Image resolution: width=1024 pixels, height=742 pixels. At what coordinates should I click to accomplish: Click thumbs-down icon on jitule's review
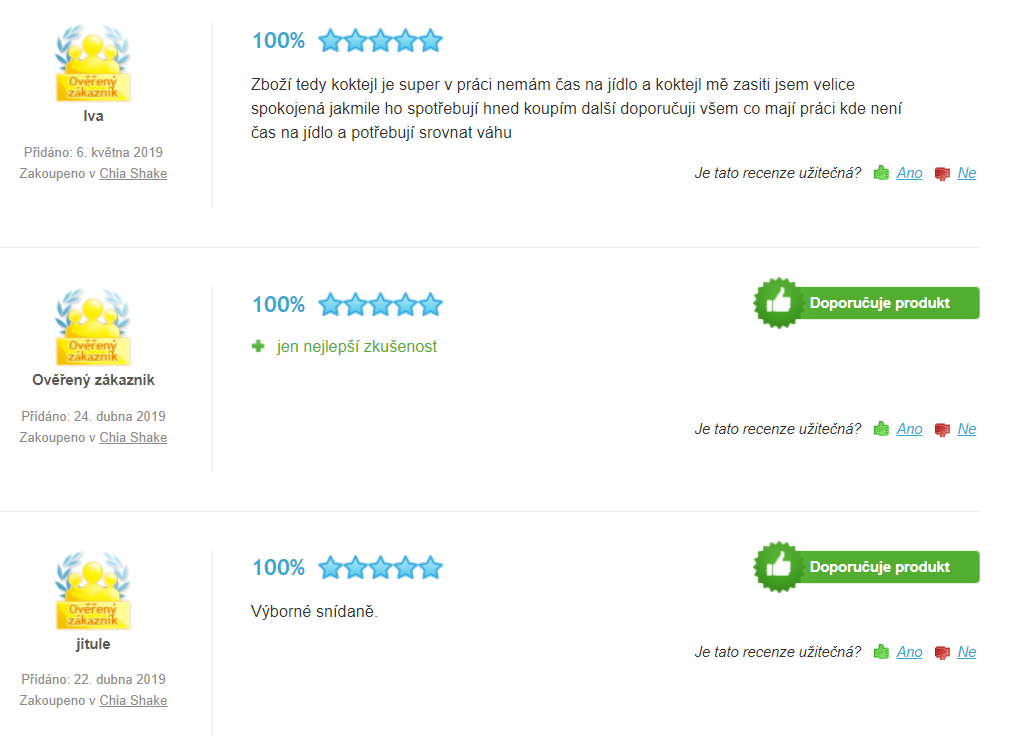click(x=942, y=653)
